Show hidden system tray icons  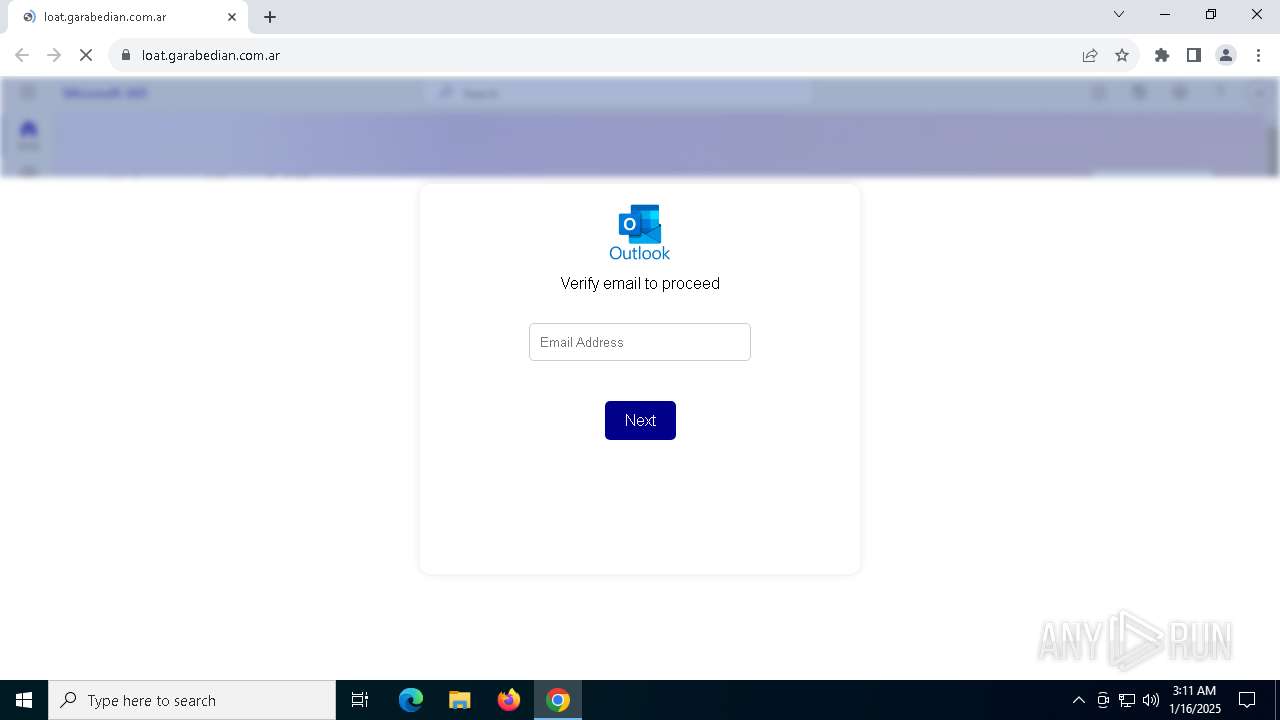click(x=1078, y=700)
